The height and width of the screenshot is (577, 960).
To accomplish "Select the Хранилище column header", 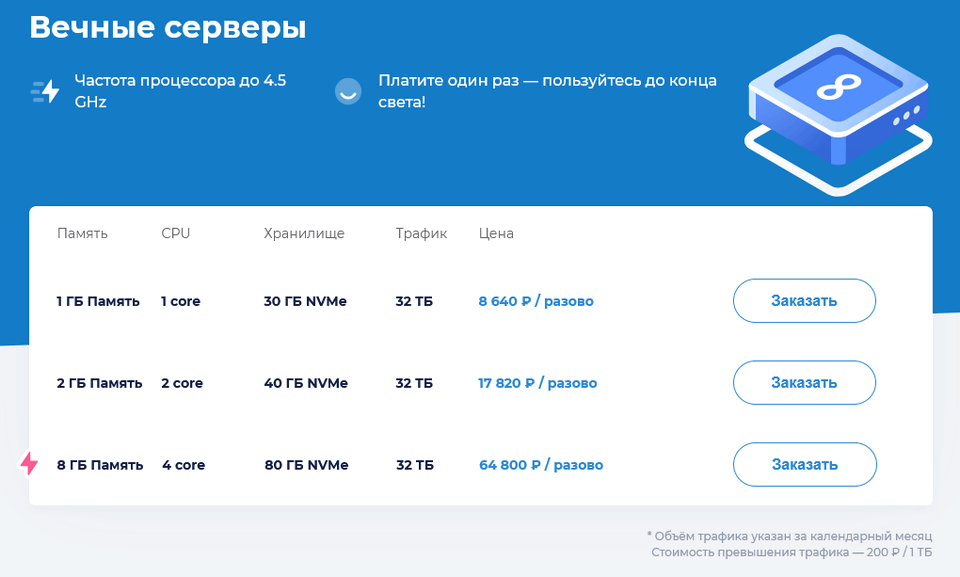I will click(303, 233).
